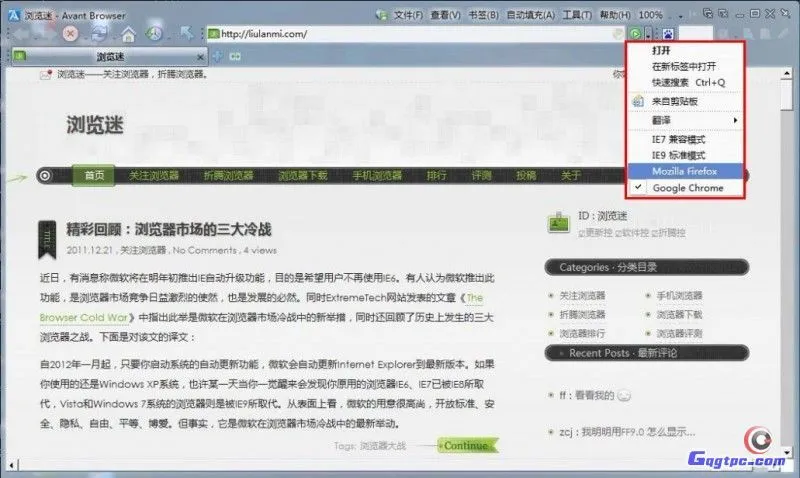
Task: Click the envelope icon in the page header
Action: point(46,74)
